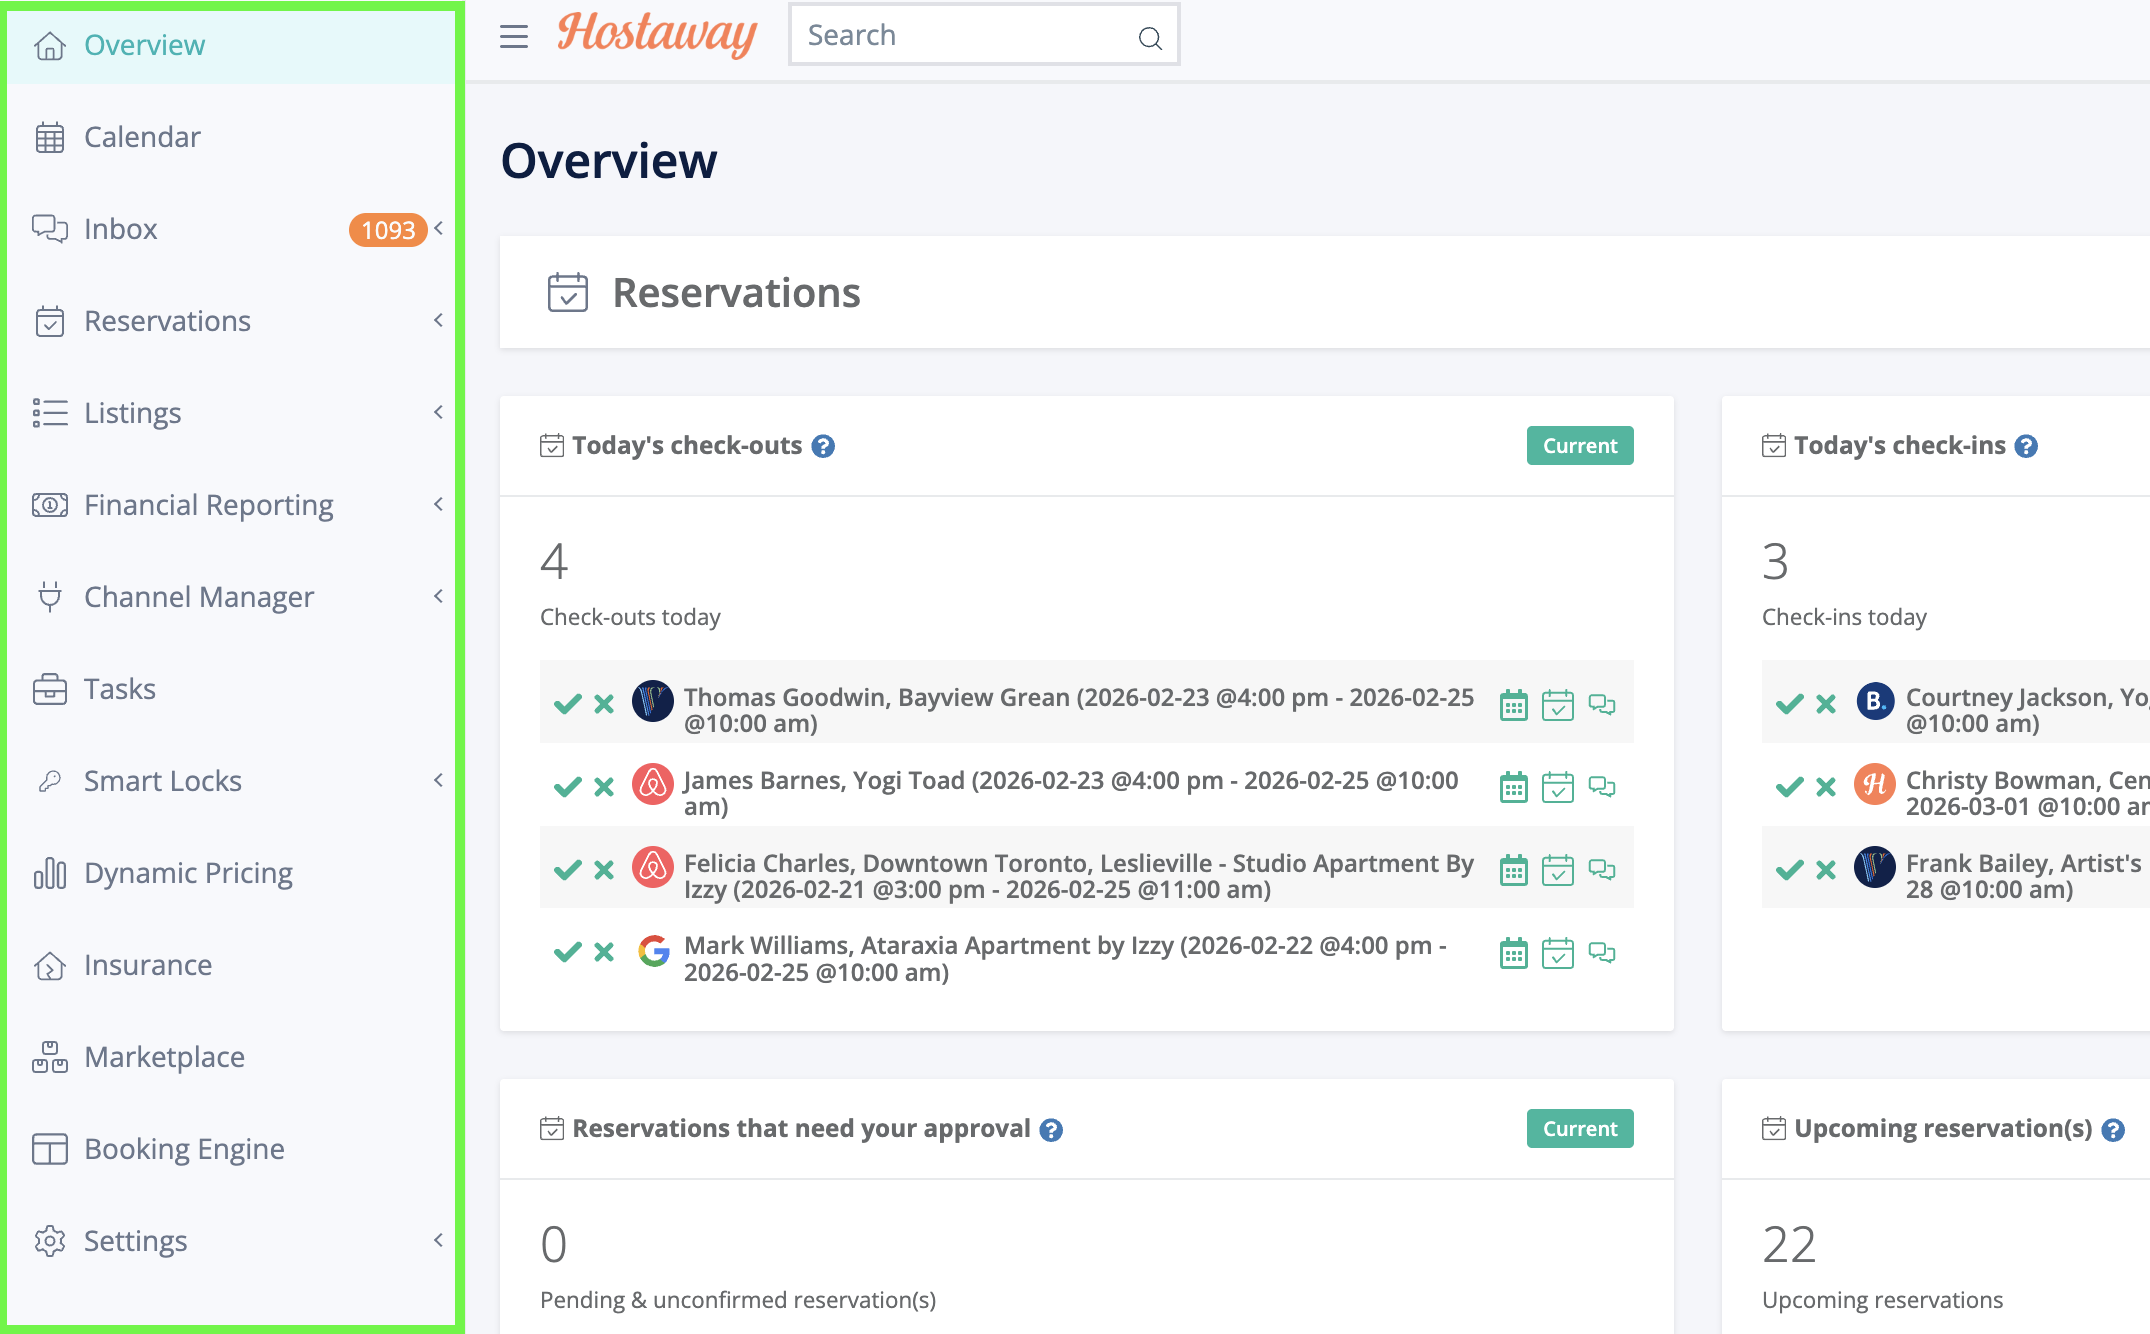
Task: Expand the Channel Manager chevron
Action: click(x=439, y=596)
